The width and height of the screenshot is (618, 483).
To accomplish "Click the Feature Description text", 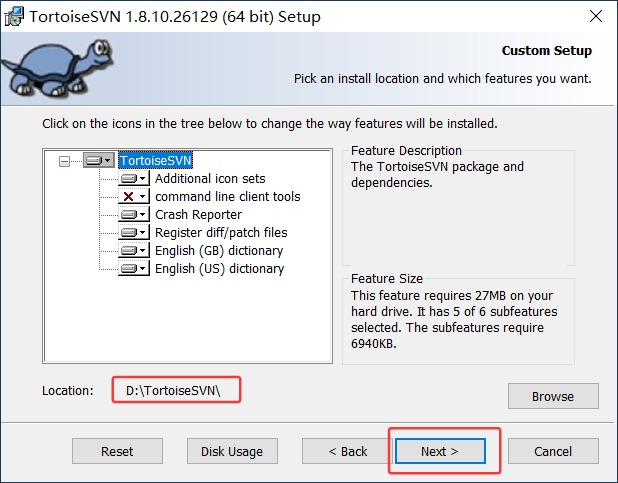I will coord(437,175).
